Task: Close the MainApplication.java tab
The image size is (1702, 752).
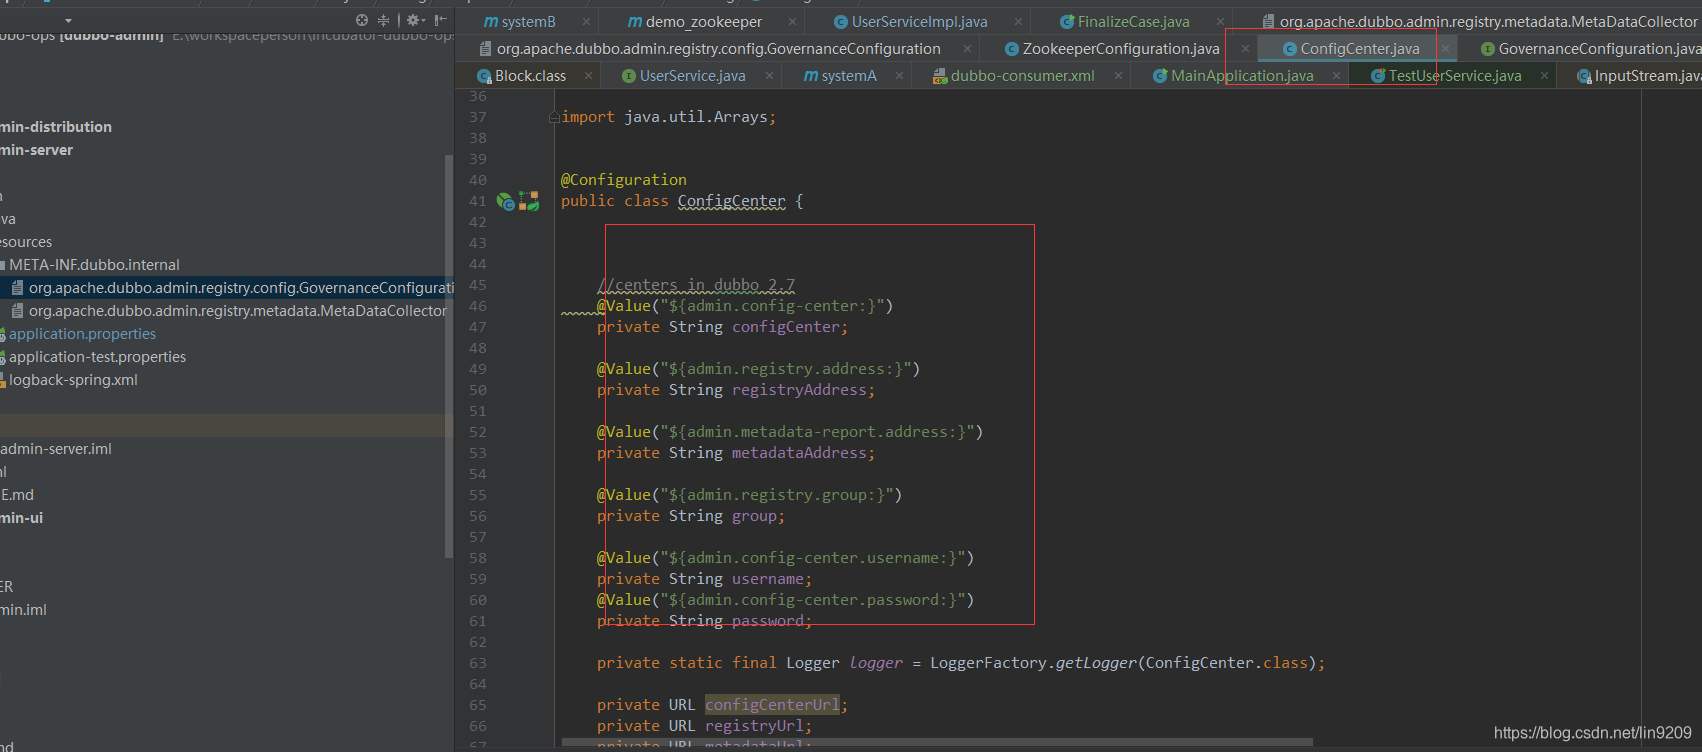Action: tap(1336, 76)
